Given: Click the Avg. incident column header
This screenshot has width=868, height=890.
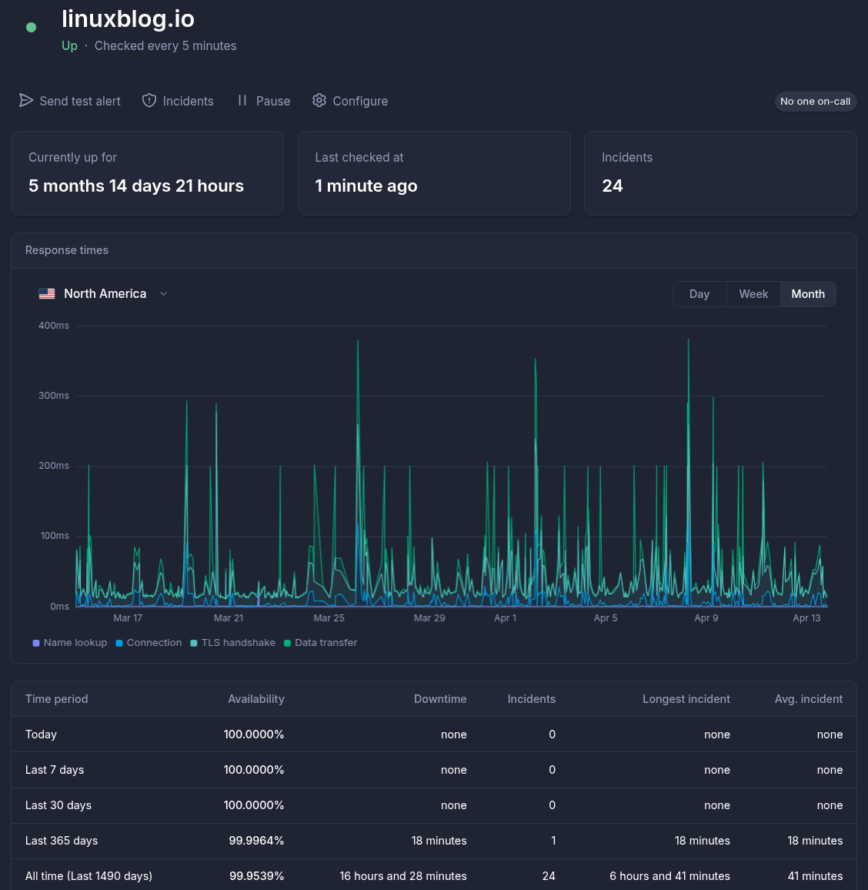Looking at the screenshot, I should click(808, 699).
